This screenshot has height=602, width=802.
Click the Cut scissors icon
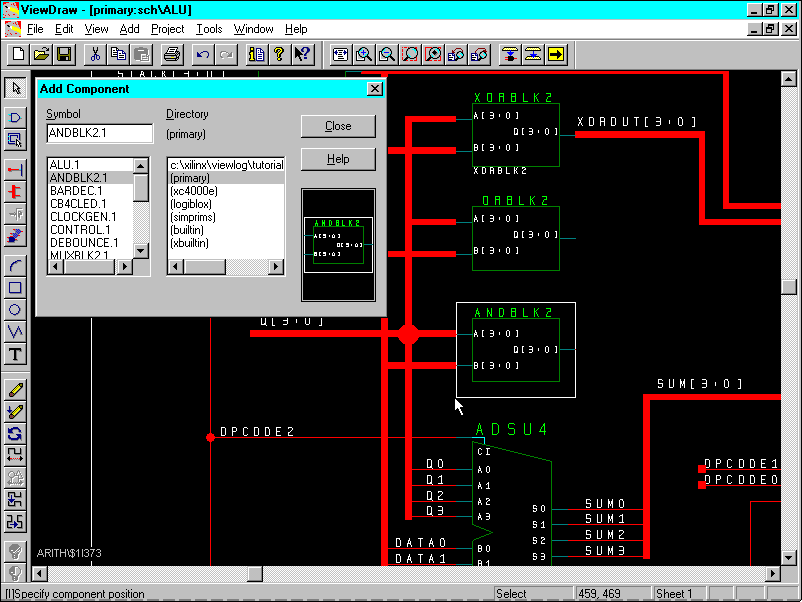tap(95, 54)
